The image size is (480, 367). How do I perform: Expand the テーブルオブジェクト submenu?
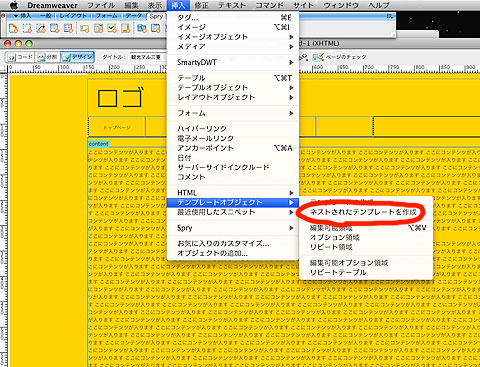(233, 88)
